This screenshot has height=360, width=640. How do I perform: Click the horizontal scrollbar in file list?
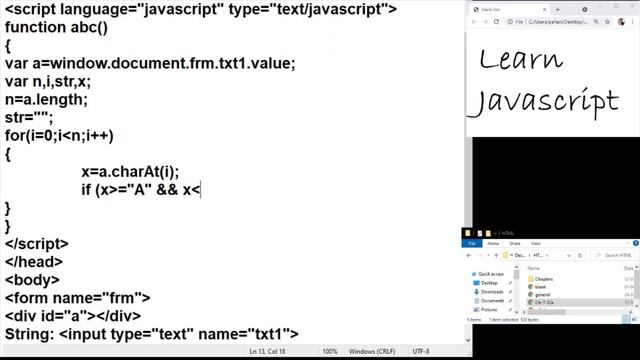point(547,312)
